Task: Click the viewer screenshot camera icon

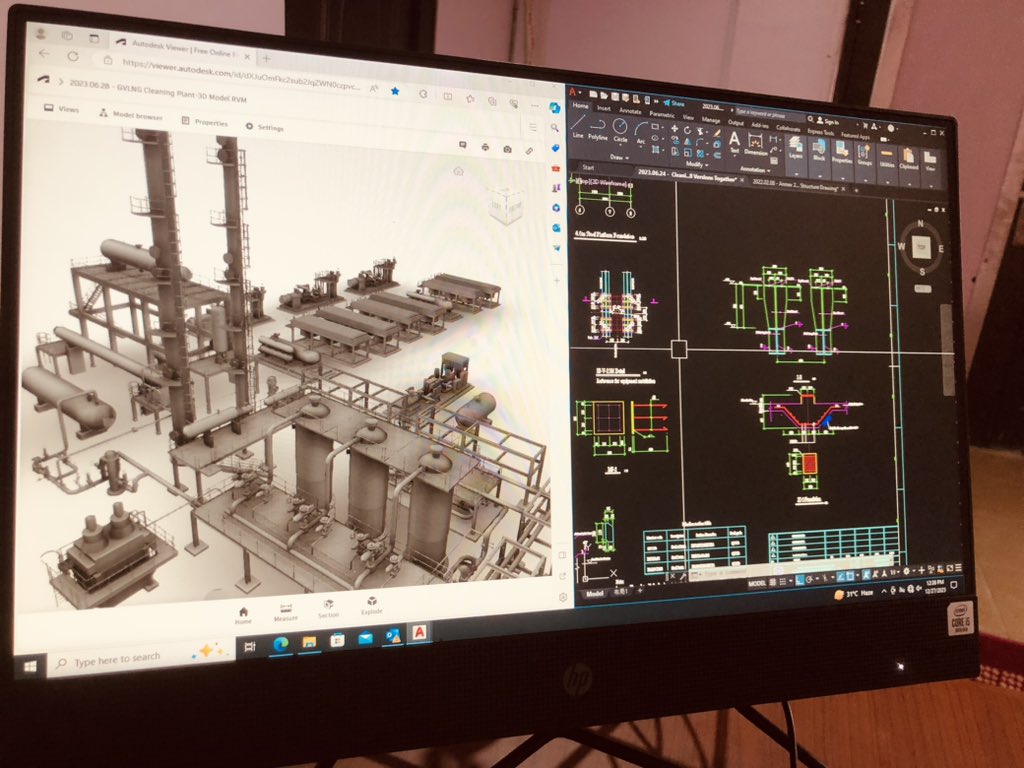Action: [507, 149]
